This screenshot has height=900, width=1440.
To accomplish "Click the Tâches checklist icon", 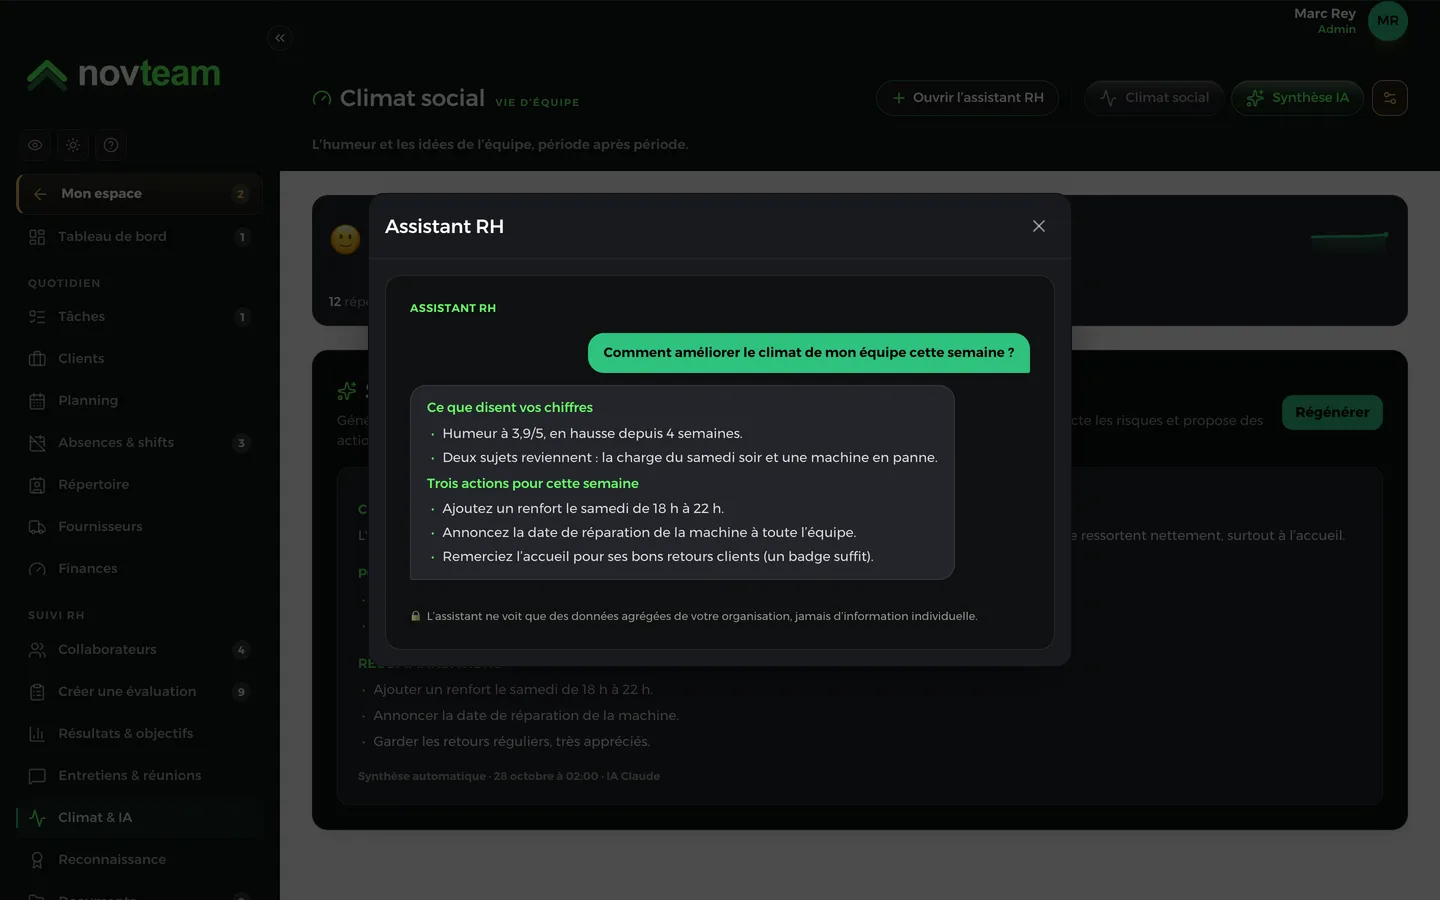I will pos(37,317).
